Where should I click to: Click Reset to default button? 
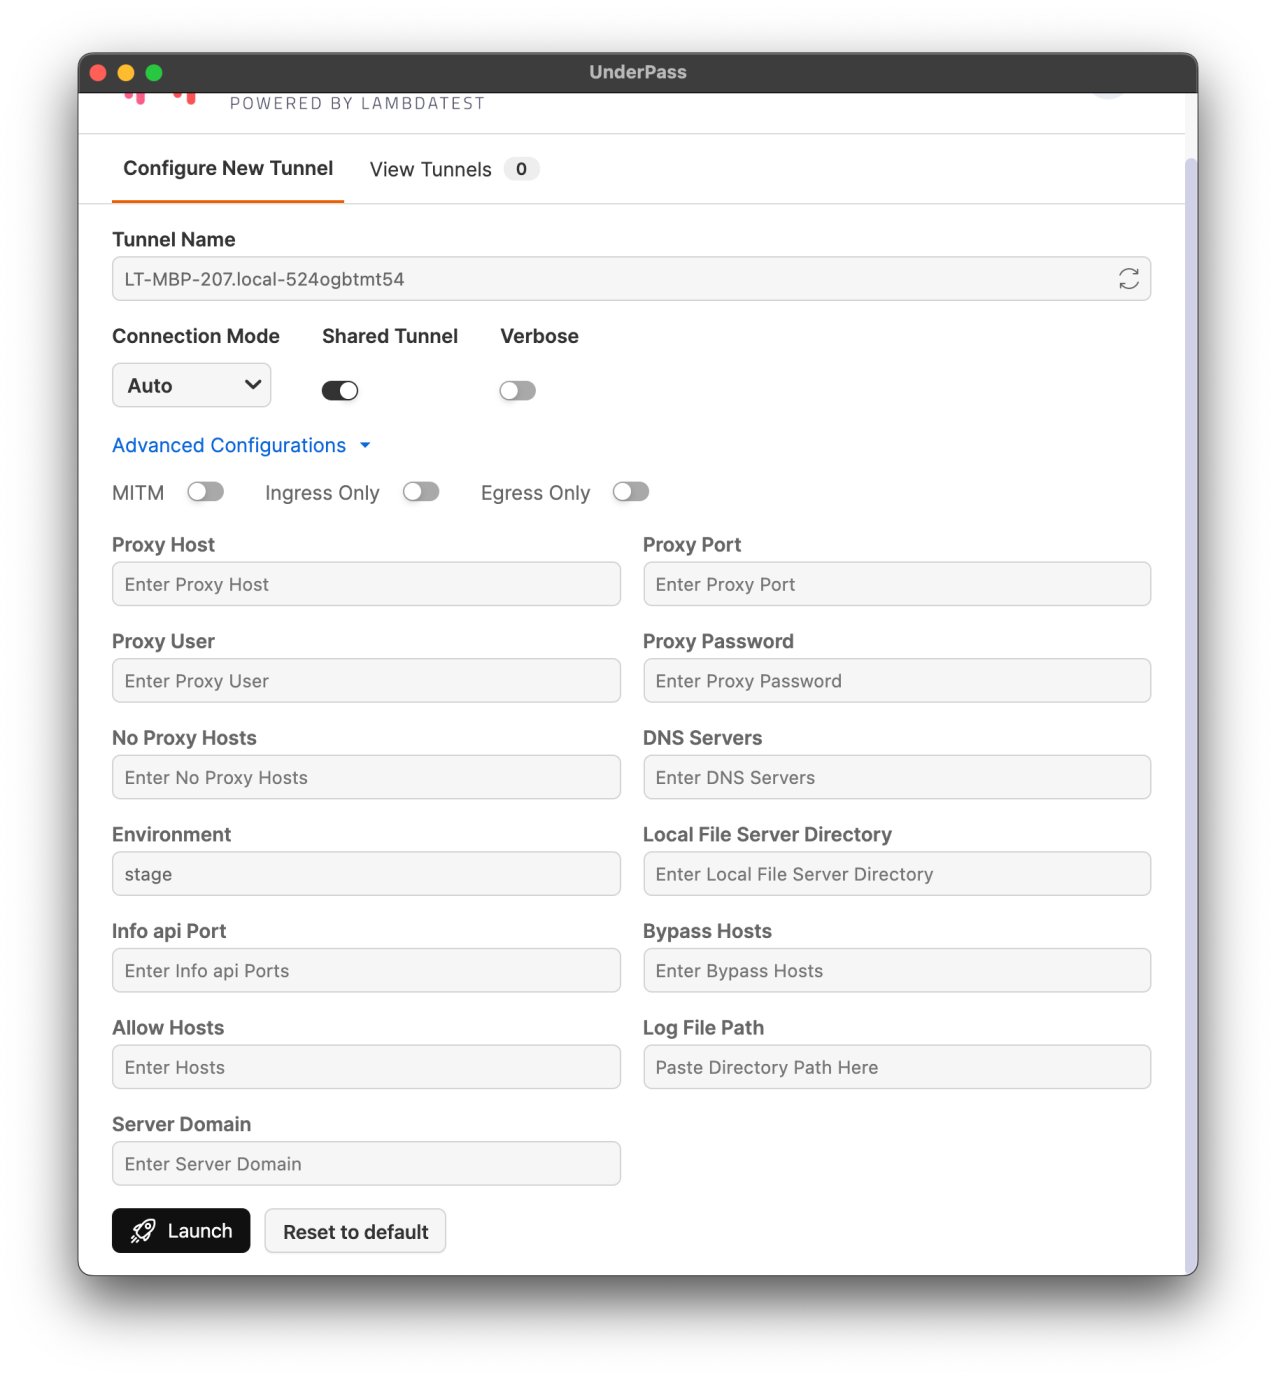[x=355, y=1231]
